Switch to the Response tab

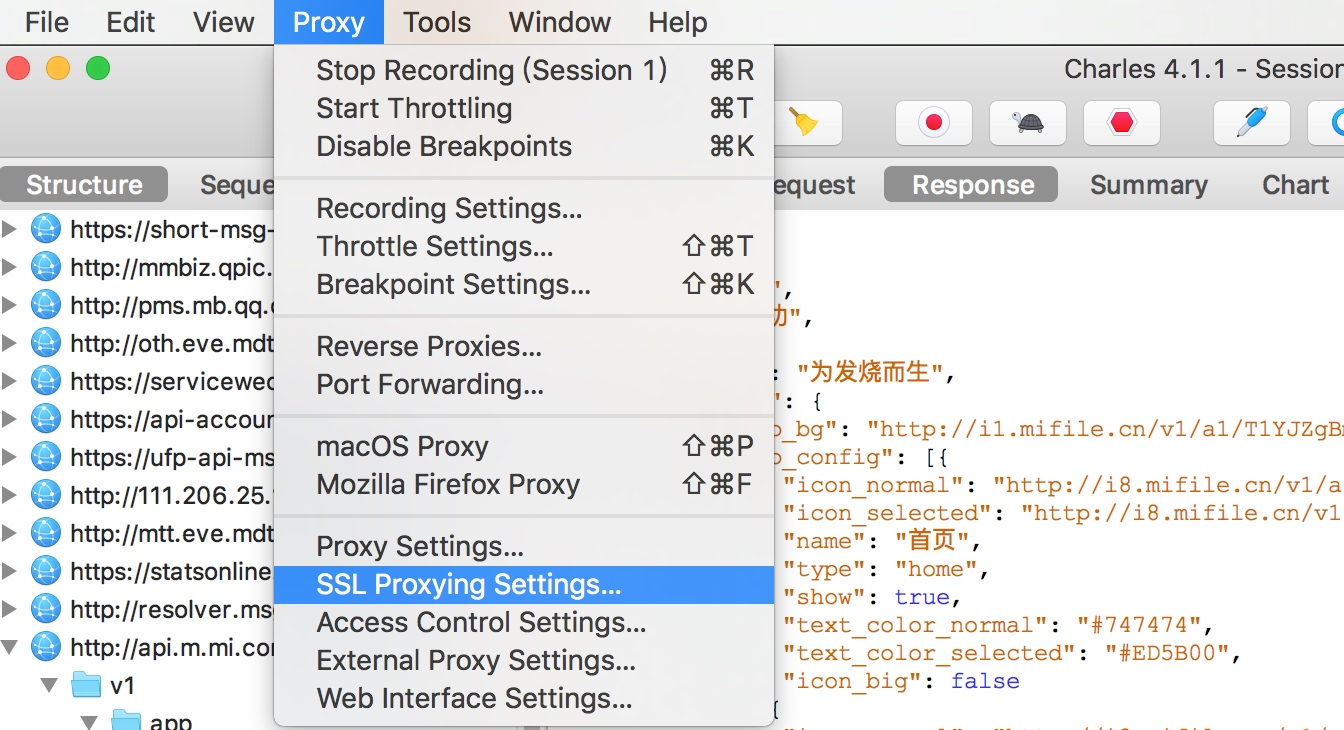[972, 185]
